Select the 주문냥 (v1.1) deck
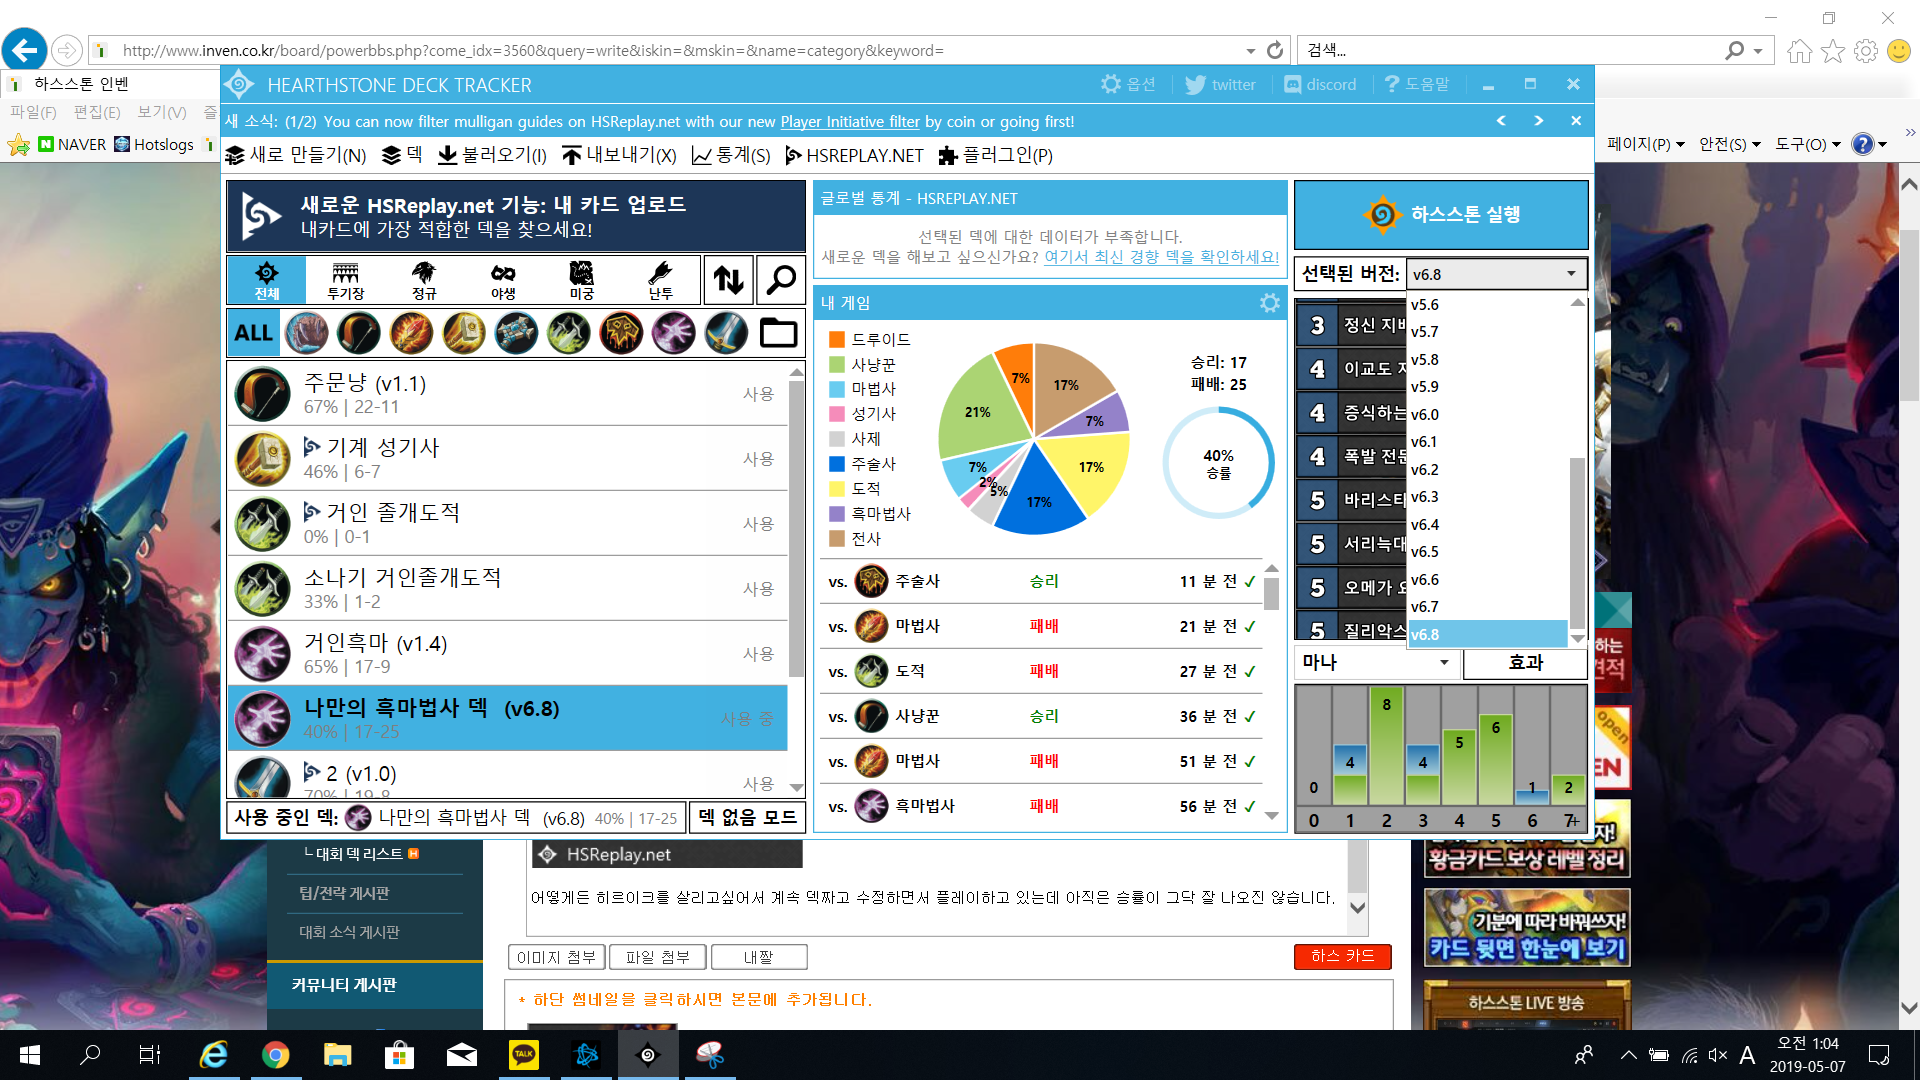Image resolution: width=1920 pixels, height=1080 pixels. pos(507,394)
